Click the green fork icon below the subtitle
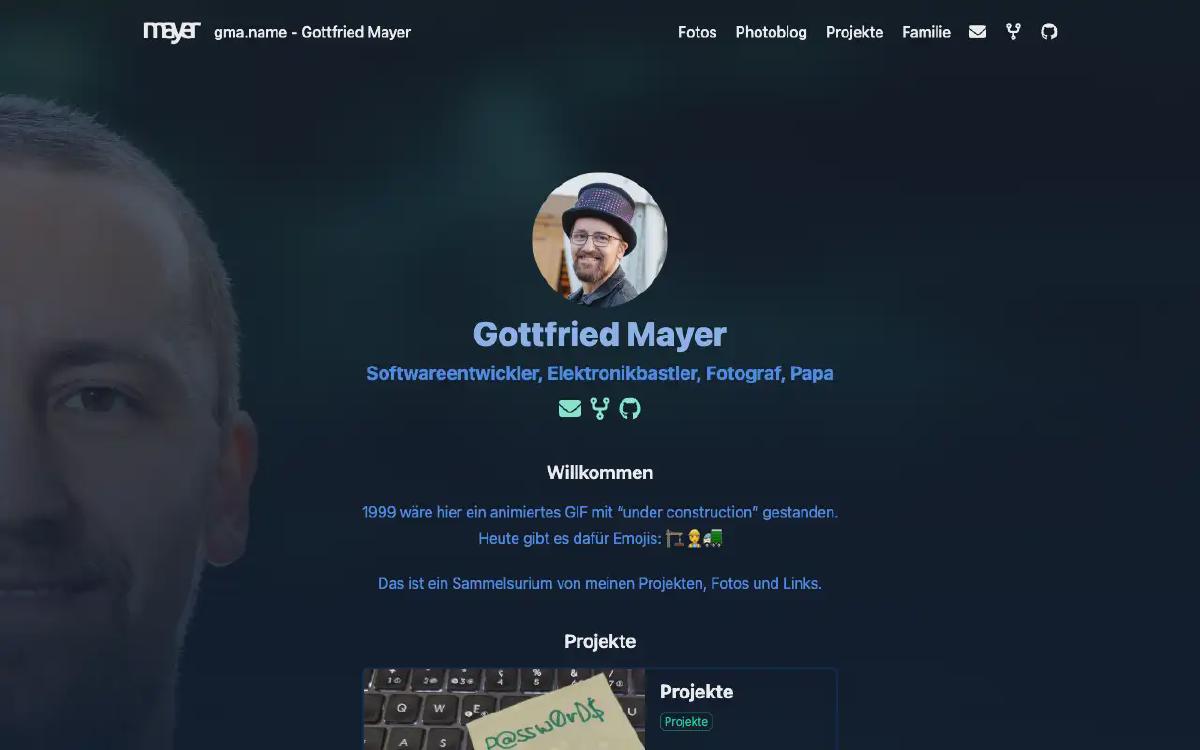Image resolution: width=1200 pixels, height=750 pixels. [x=600, y=408]
